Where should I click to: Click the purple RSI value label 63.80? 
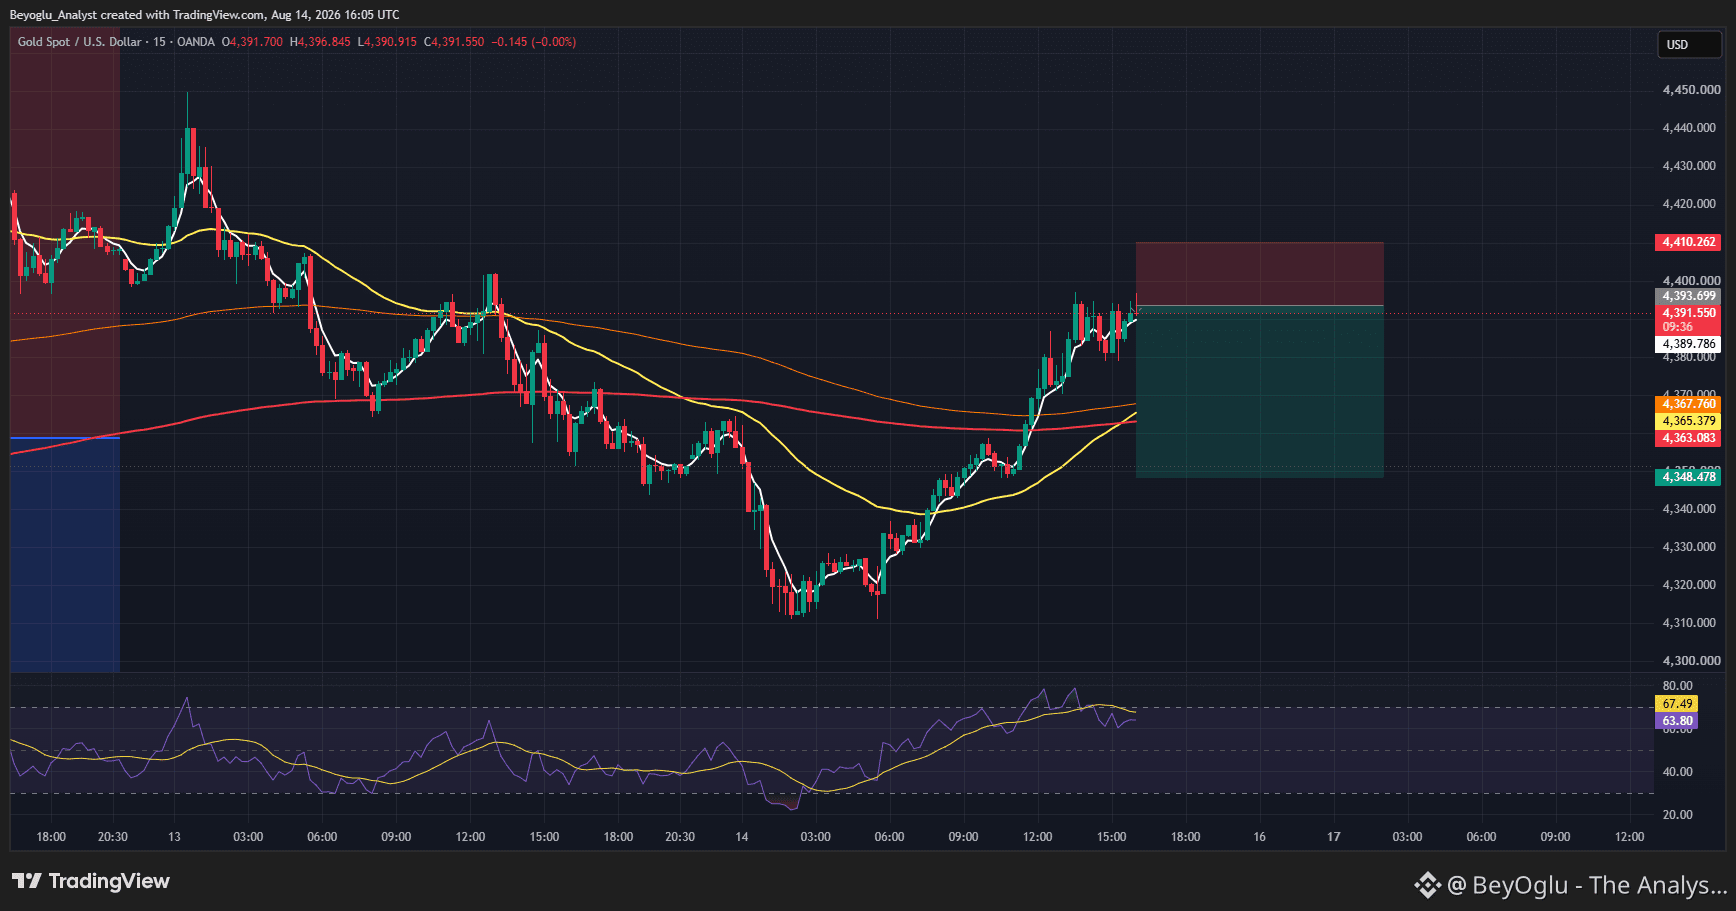1677,721
